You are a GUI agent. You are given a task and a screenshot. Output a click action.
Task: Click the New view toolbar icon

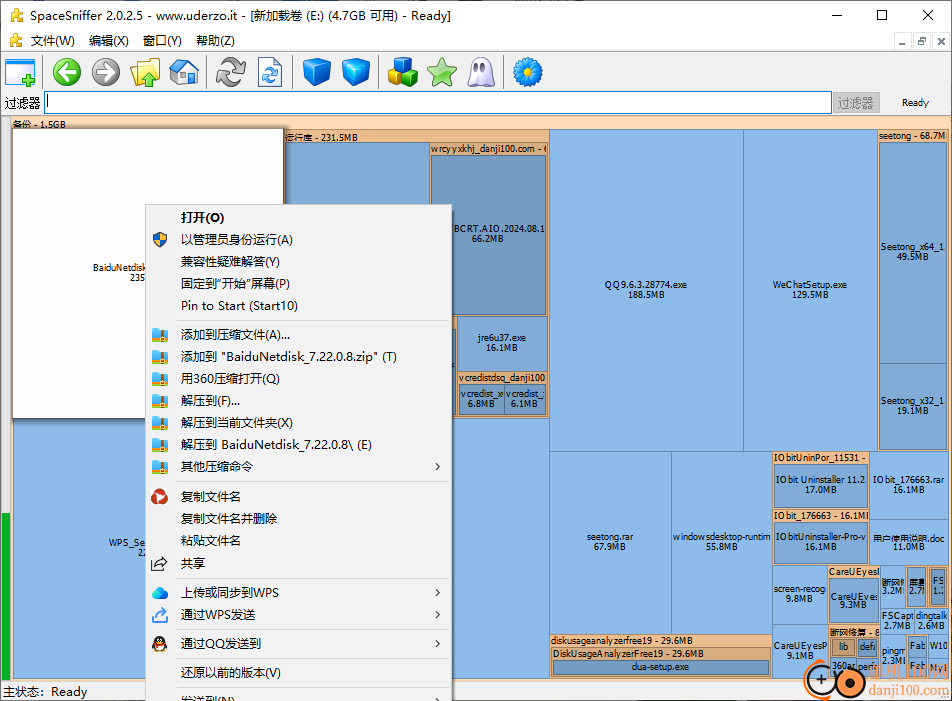tap(21, 72)
